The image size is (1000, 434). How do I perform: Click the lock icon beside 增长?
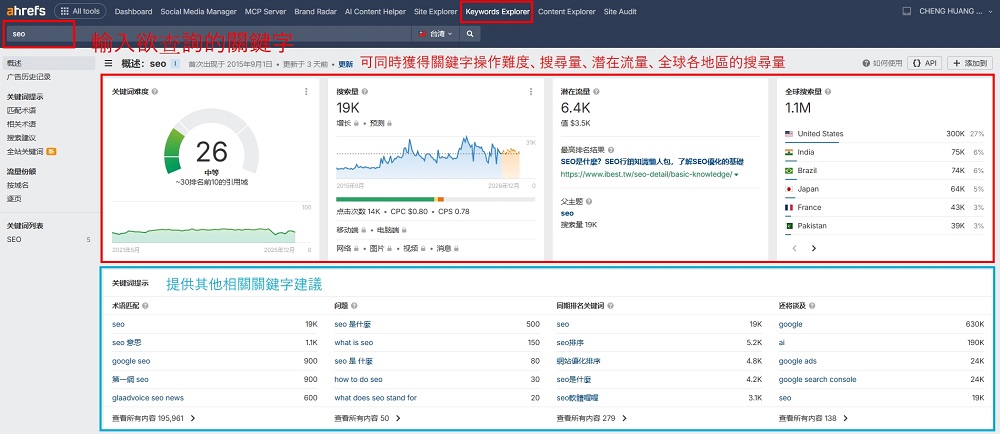point(356,123)
